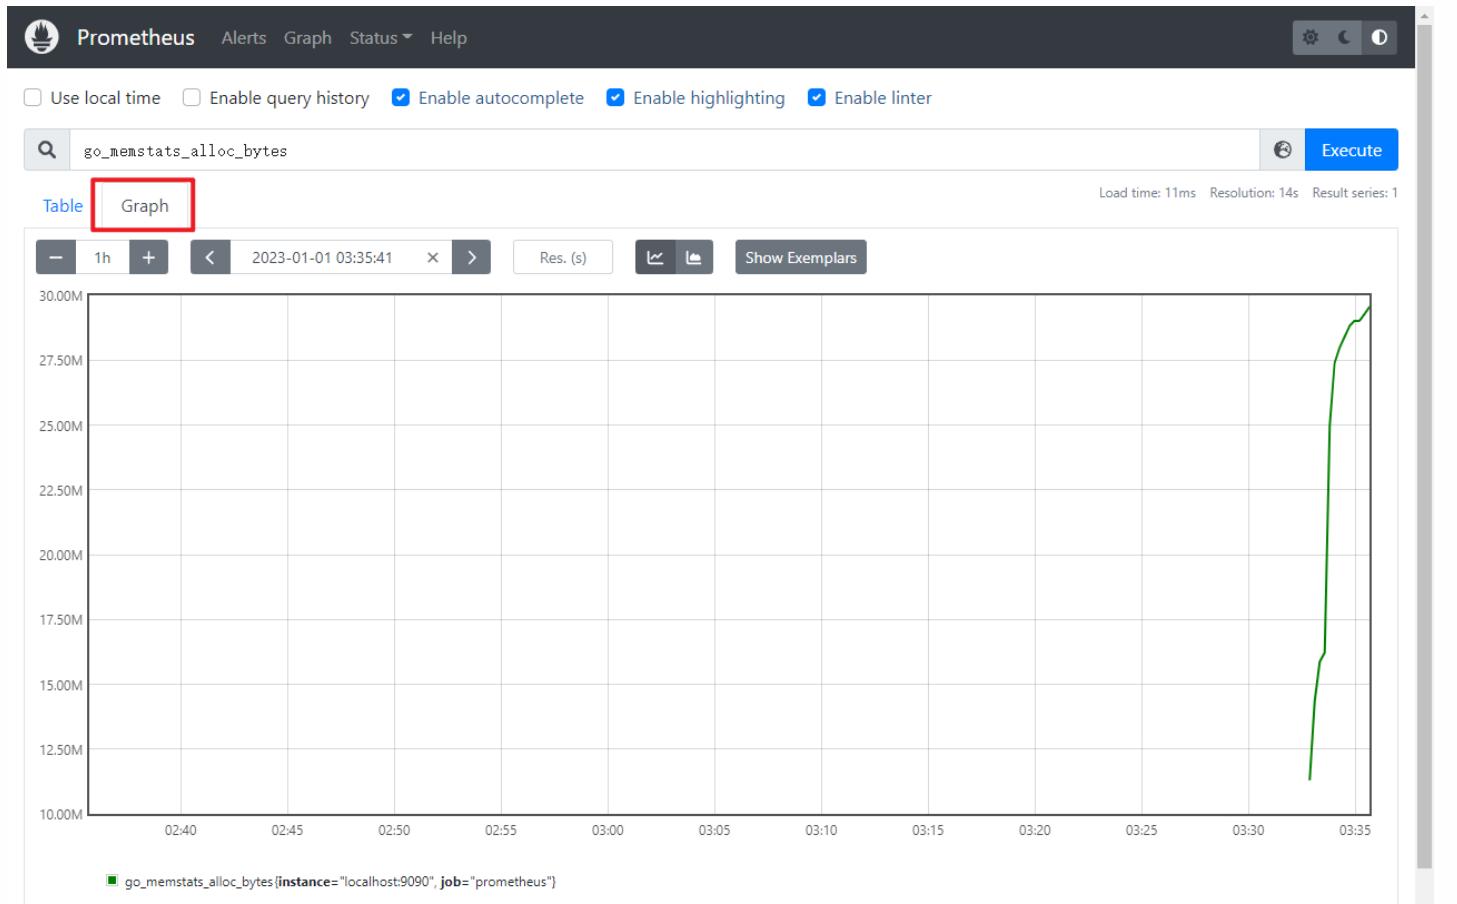The height and width of the screenshot is (904, 1457).
Task: Click the page vertical scrollbar
Action: pos(1425,445)
